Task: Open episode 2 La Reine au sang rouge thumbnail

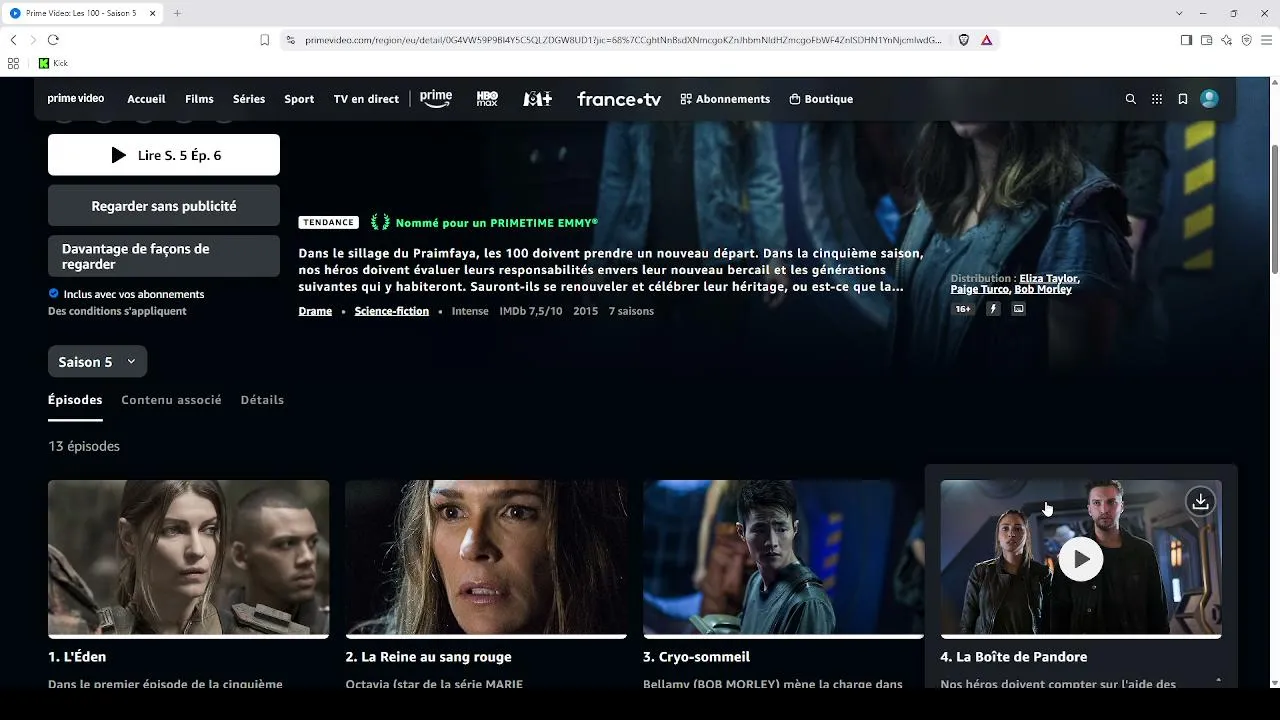Action: [486, 558]
